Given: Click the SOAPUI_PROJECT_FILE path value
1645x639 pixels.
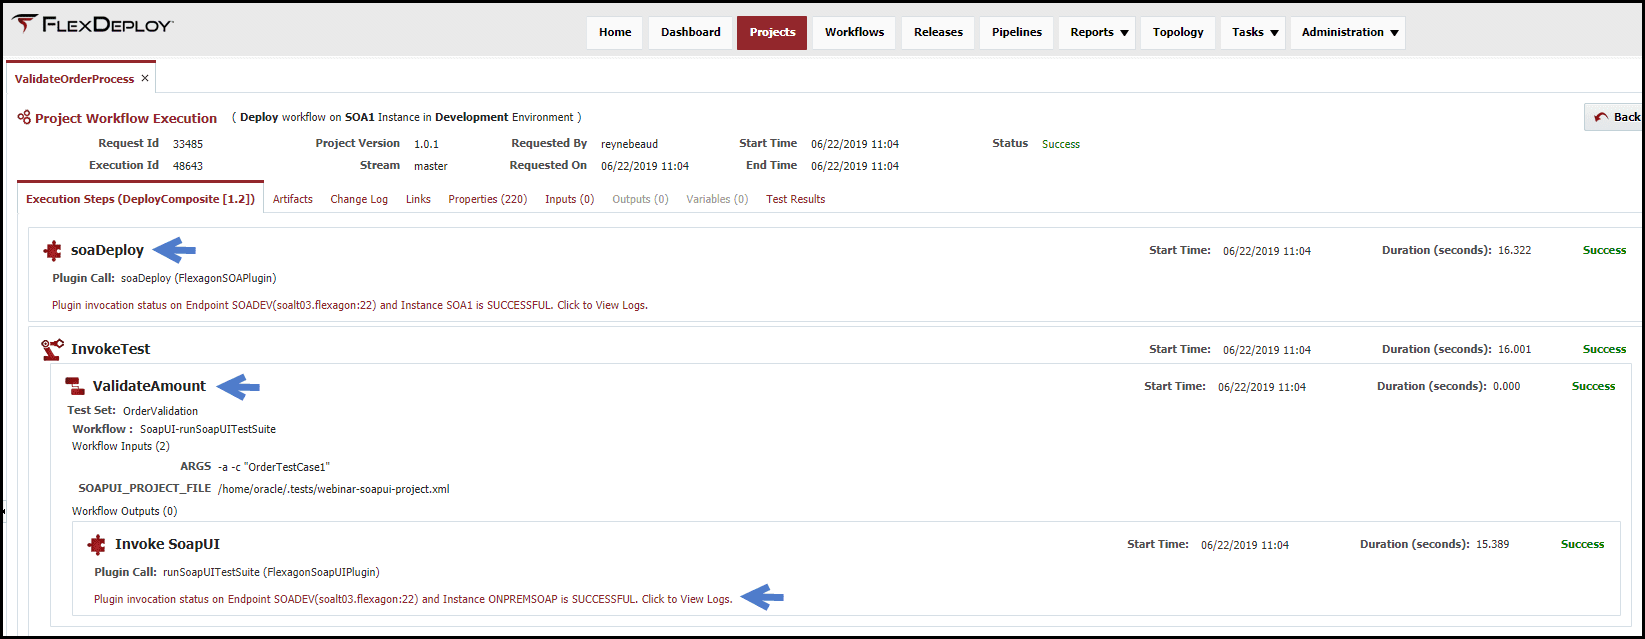Looking at the screenshot, I should 333,489.
